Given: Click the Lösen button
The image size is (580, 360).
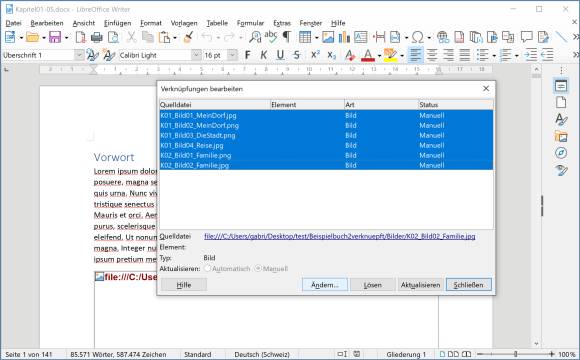Looking at the screenshot, I should (x=372, y=285).
